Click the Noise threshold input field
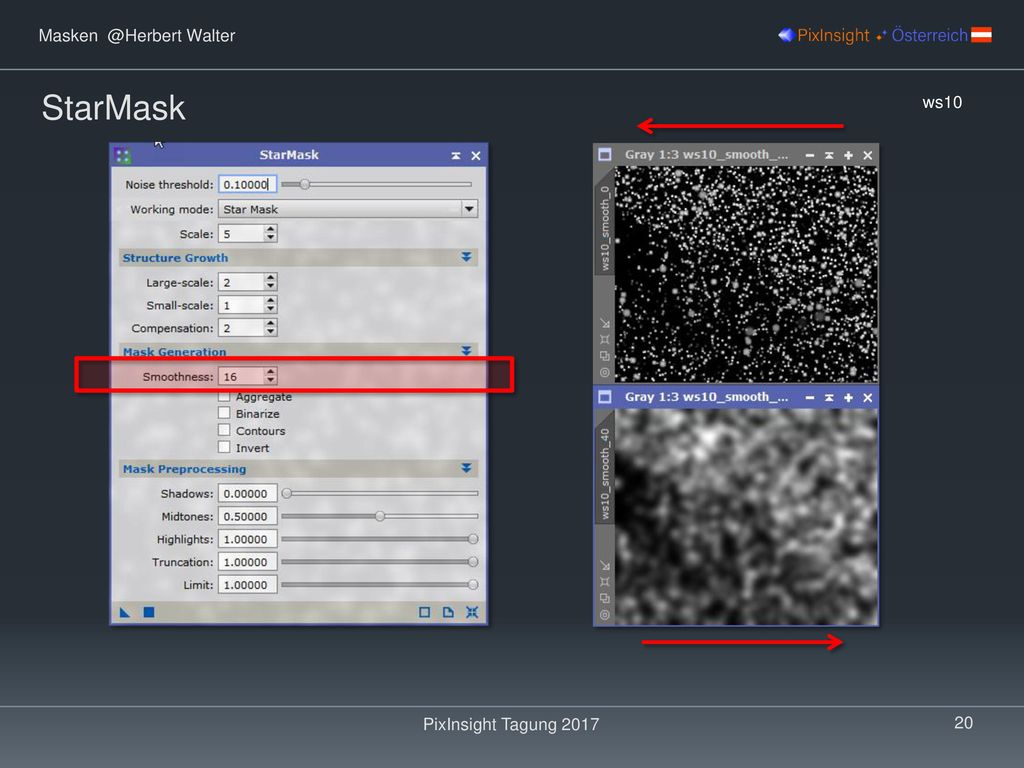1024x768 pixels. [247, 184]
